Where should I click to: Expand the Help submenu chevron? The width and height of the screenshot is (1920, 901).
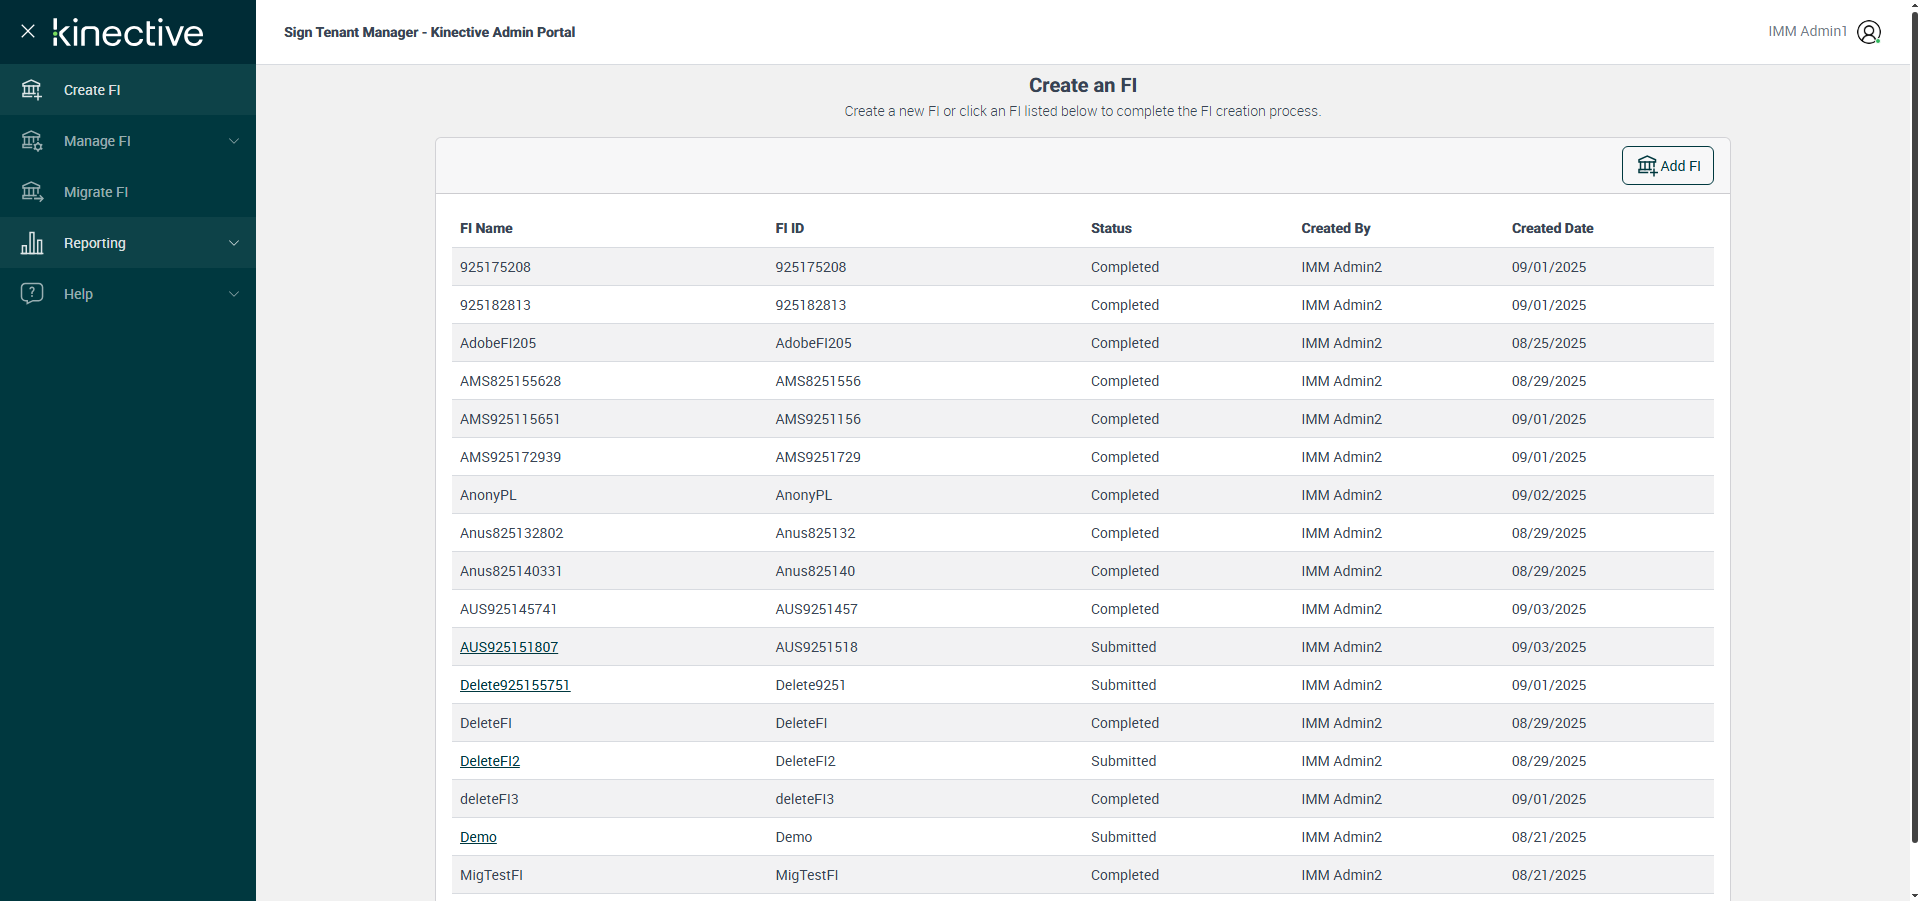click(234, 294)
